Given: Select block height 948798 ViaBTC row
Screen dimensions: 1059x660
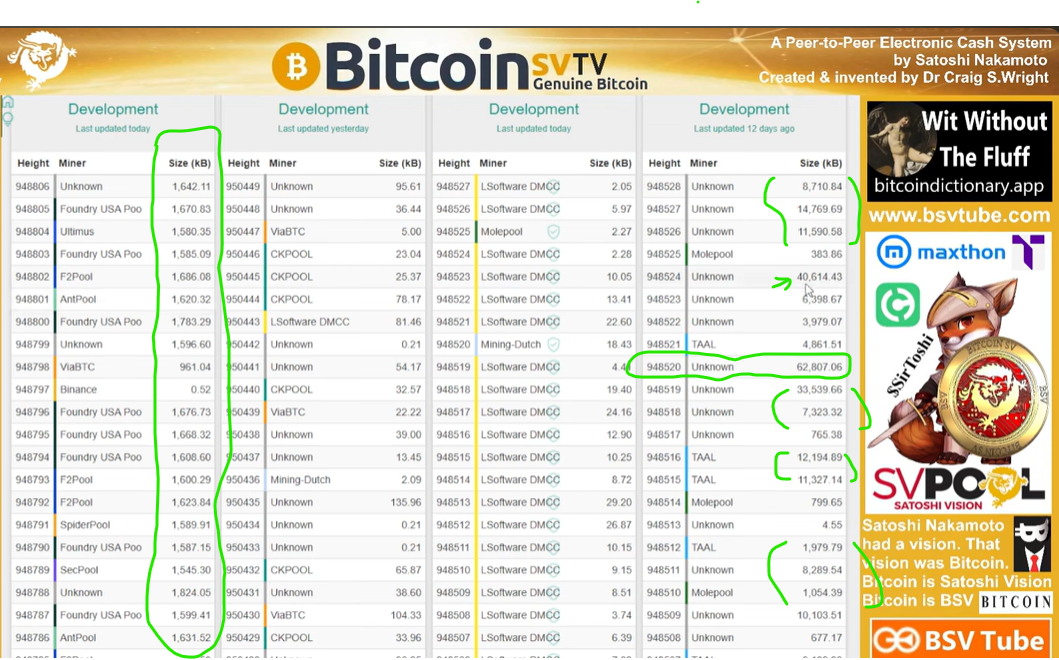Looking at the screenshot, I should point(113,367).
